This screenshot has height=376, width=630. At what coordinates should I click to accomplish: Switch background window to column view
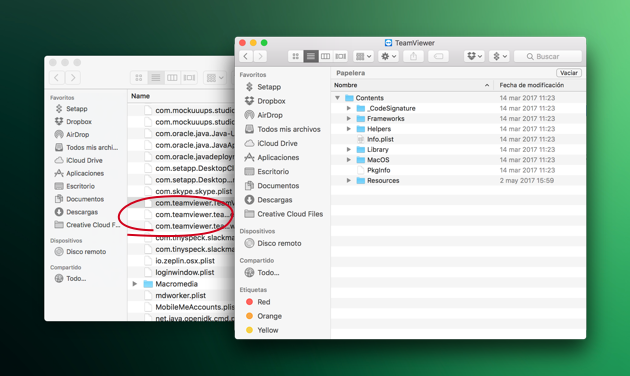coord(172,77)
